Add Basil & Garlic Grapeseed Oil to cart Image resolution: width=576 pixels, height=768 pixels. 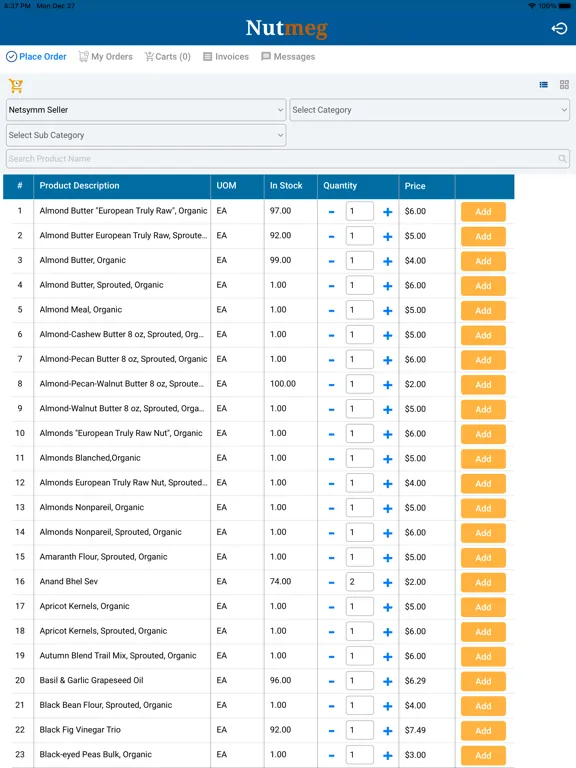click(483, 682)
